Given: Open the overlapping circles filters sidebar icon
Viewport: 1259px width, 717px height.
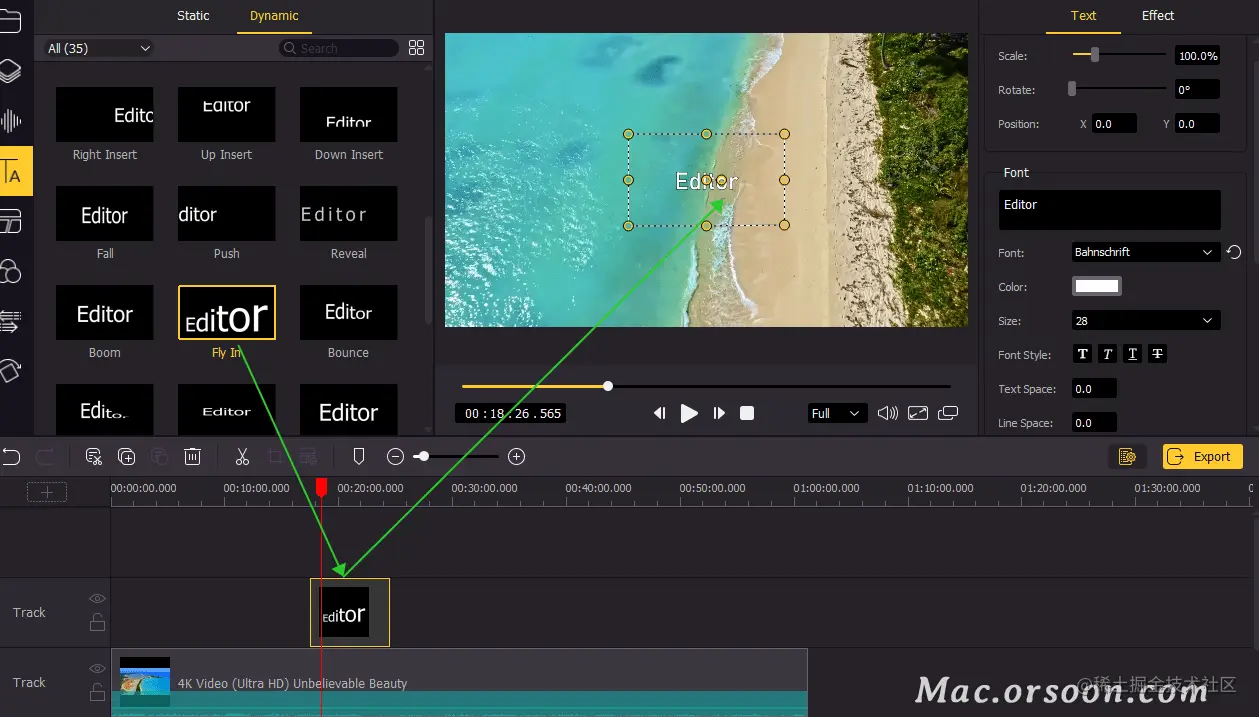Looking at the screenshot, I should (x=10, y=271).
